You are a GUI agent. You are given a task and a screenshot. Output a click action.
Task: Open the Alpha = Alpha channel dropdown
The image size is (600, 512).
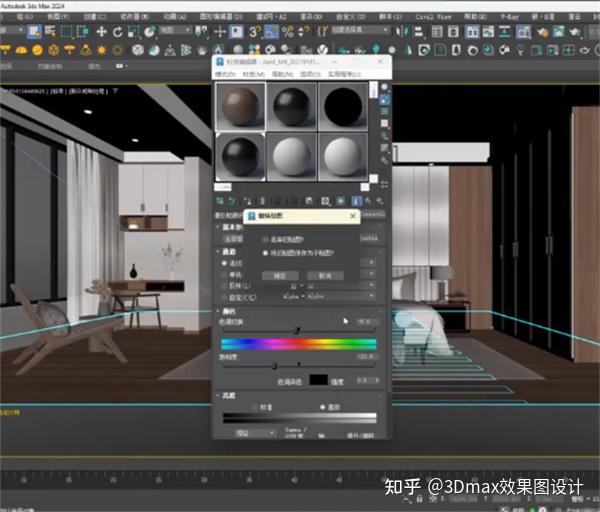(328, 297)
